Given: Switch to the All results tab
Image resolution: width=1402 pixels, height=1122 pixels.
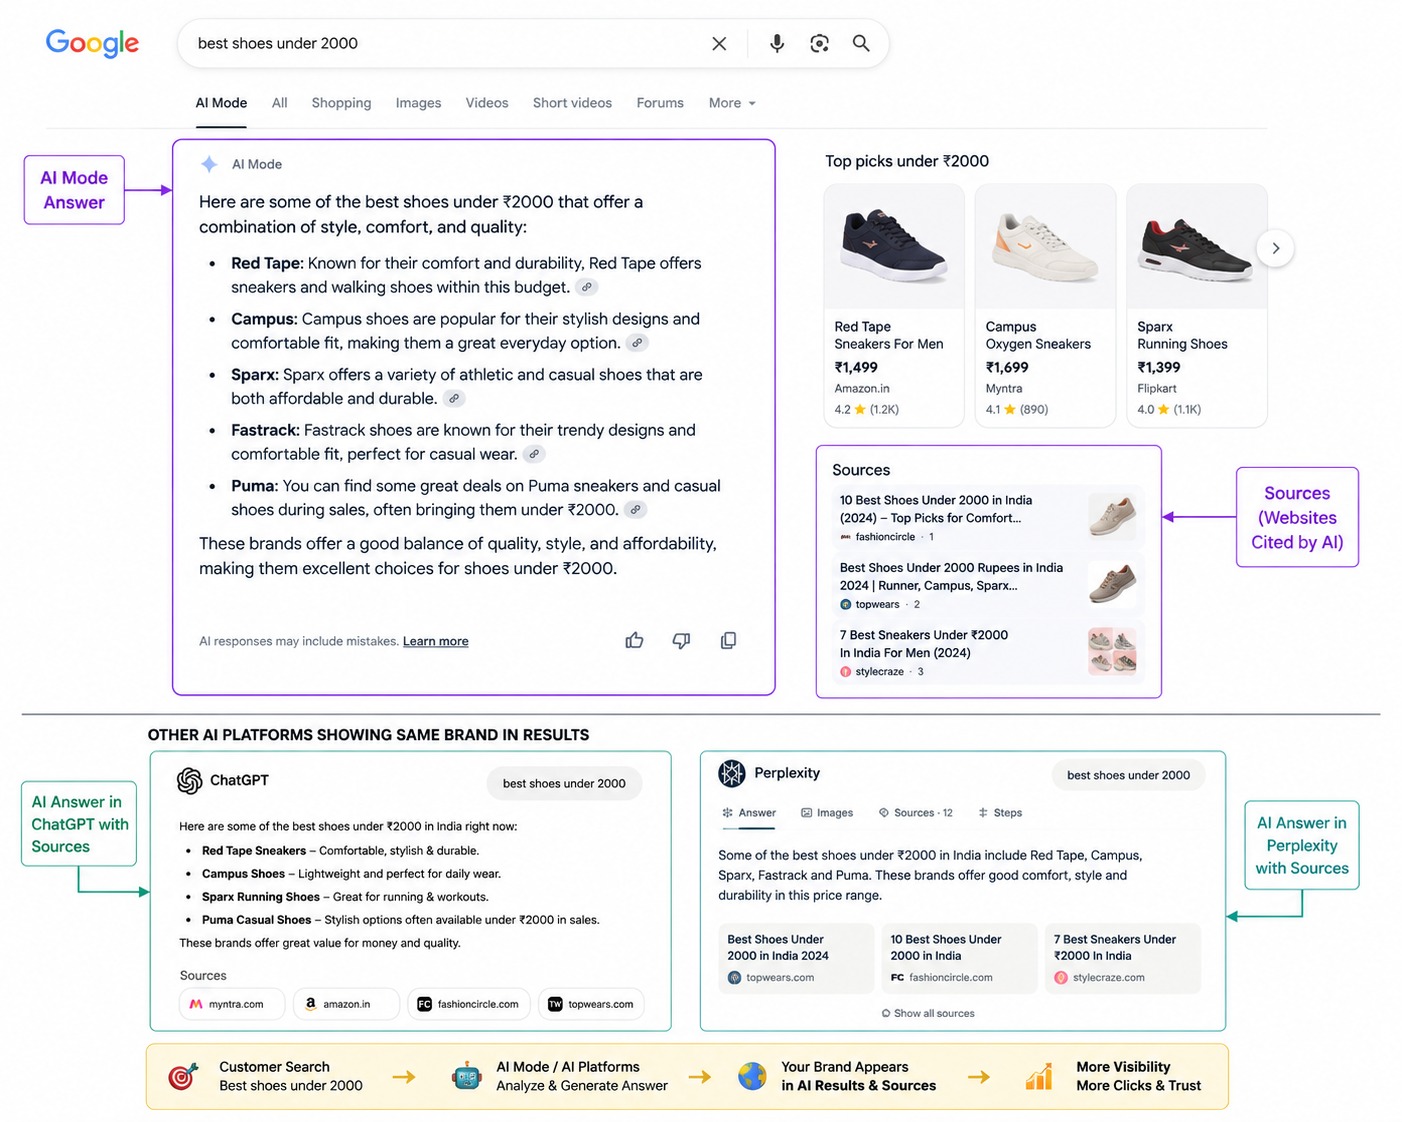Looking at the screenshot, I should pyautogui.click(x=279, y=103).
